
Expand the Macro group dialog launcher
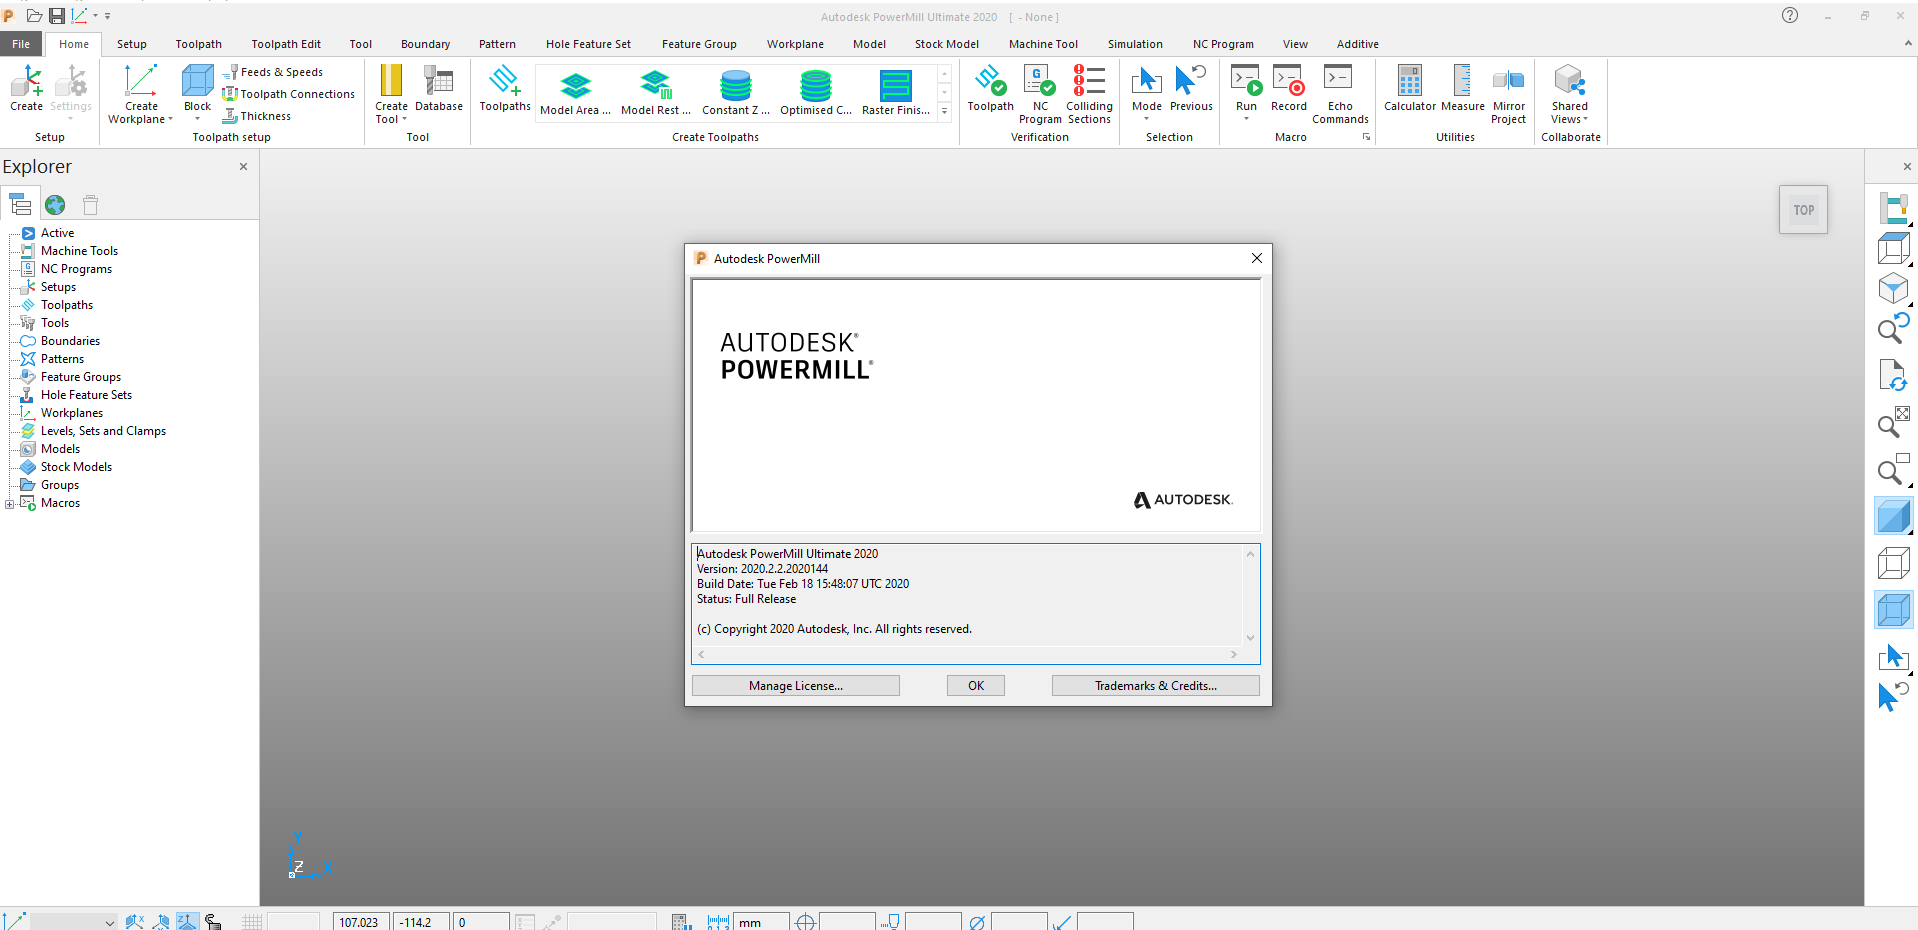(x=1366, y=137)
